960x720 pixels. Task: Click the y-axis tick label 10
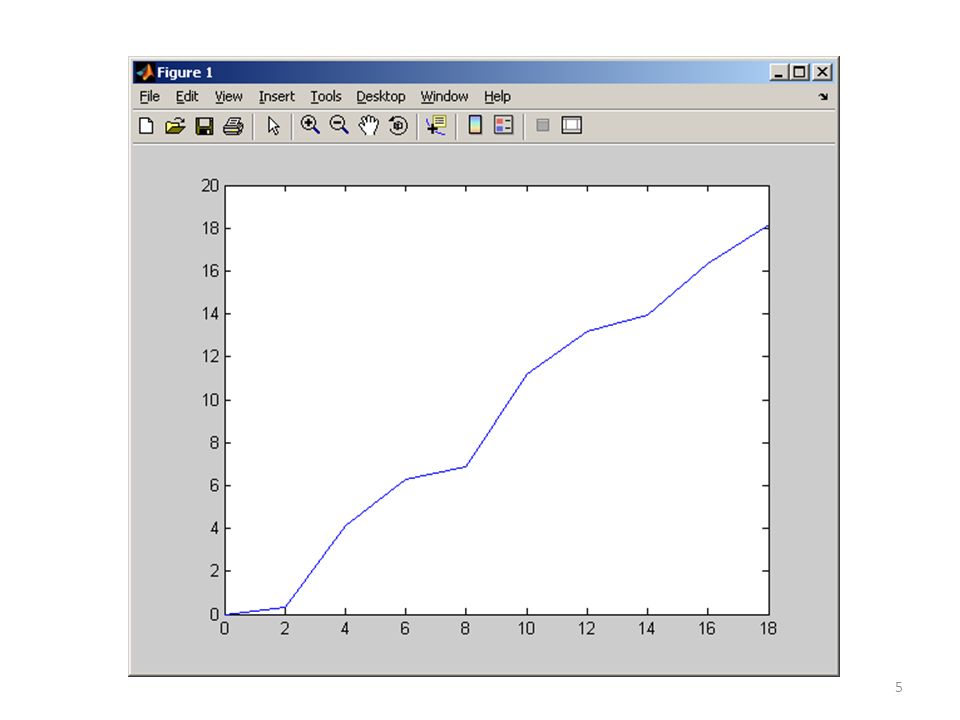[x=210, y=400]
